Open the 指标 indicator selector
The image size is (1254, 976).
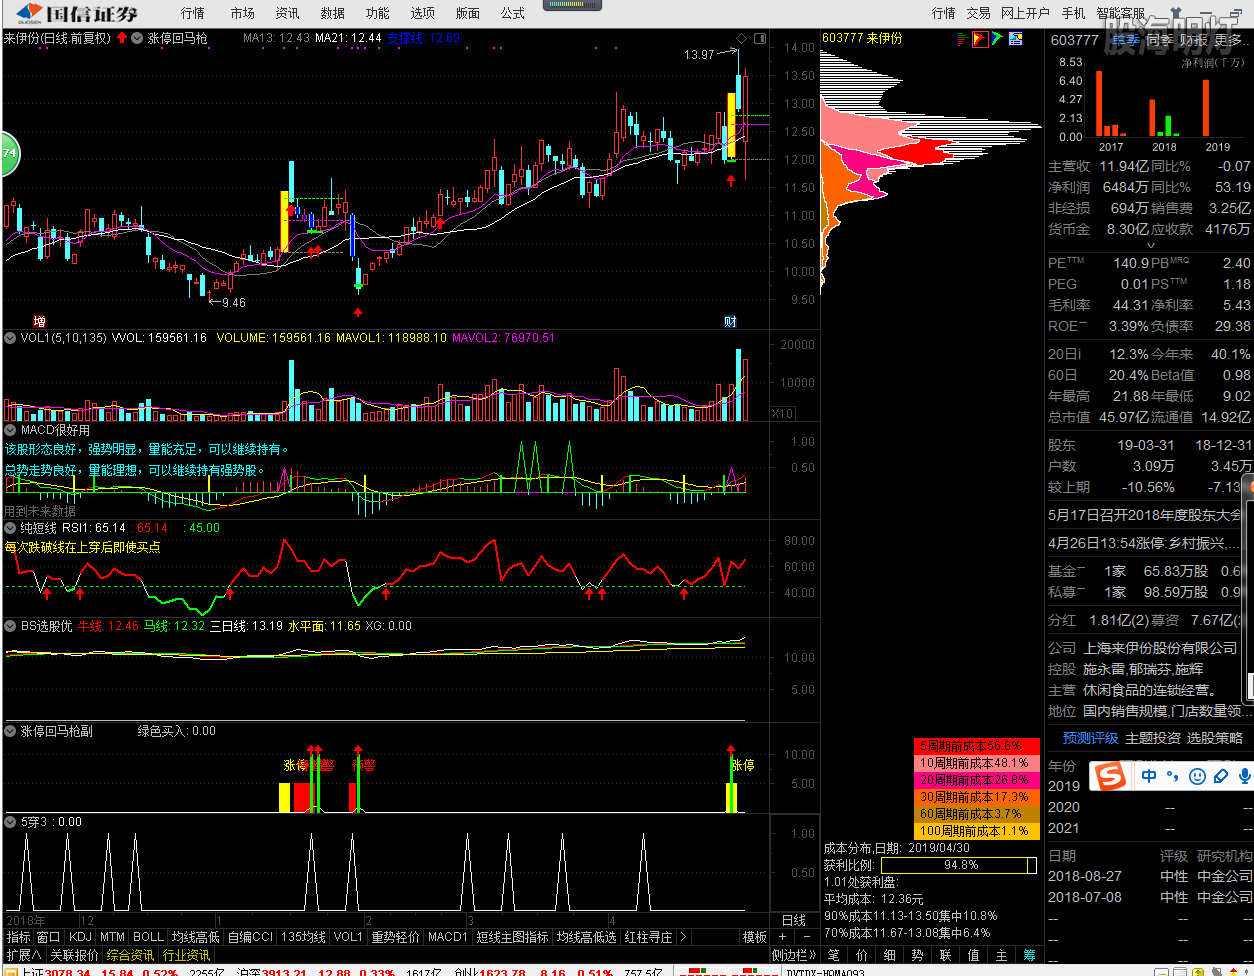tap(18, 937)
